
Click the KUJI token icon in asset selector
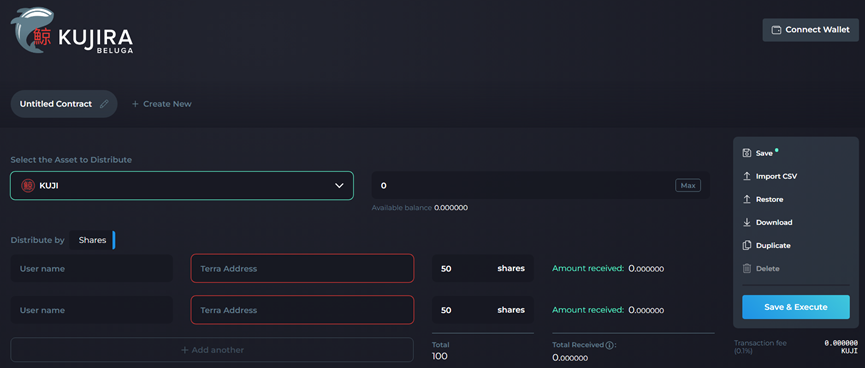tap(28, 186)
